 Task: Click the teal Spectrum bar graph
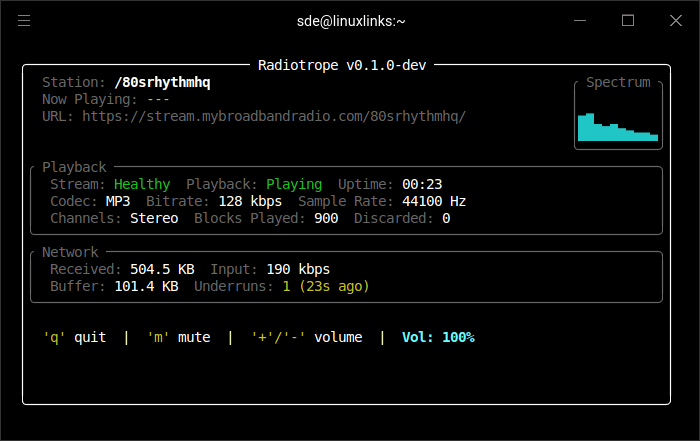(618, 127)
